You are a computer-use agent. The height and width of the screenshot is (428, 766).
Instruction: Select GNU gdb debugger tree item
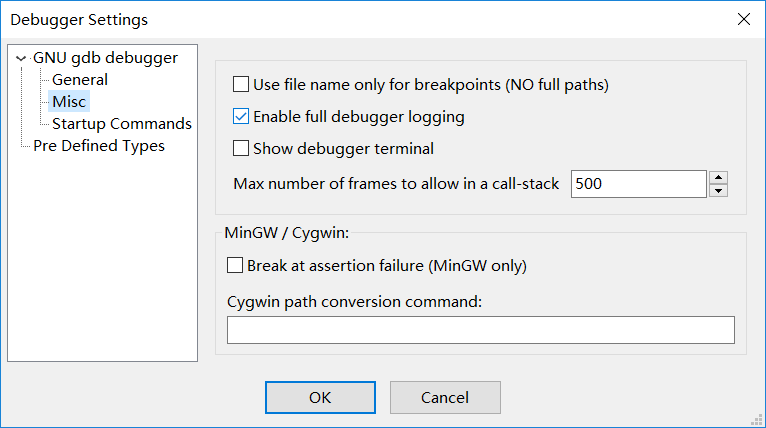(x=105, y=58)
